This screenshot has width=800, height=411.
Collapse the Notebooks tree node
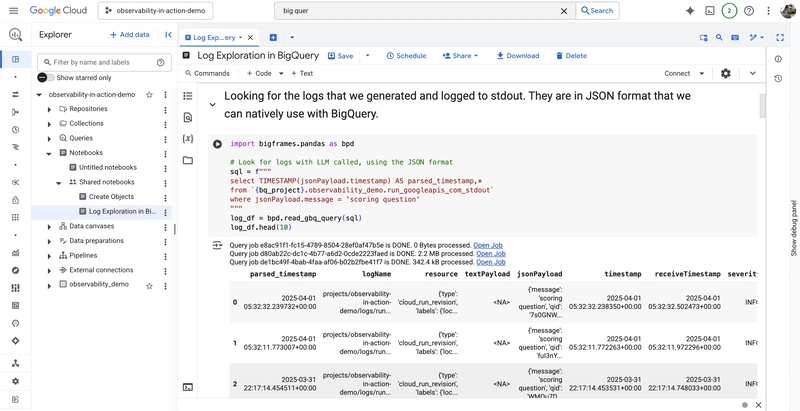click(50, 153)
